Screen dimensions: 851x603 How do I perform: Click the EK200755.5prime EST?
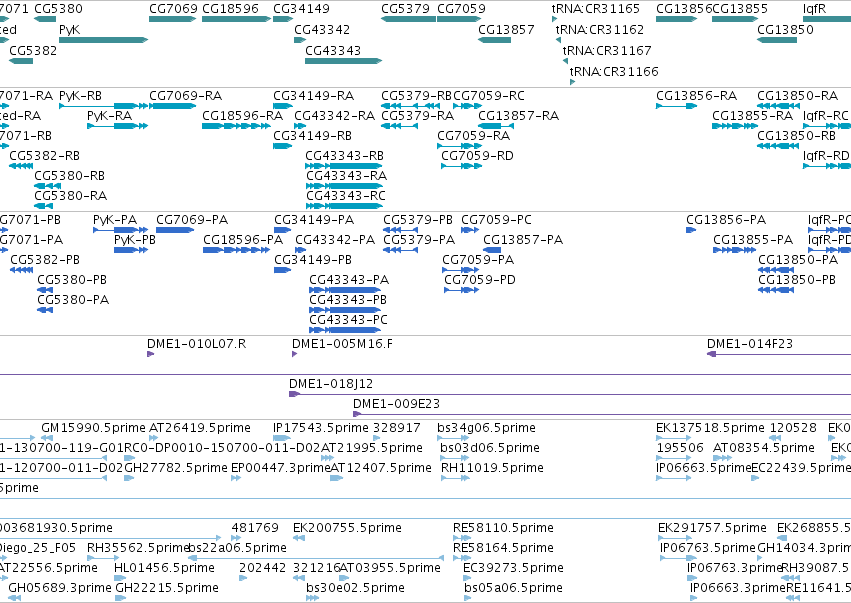point(299,538)
